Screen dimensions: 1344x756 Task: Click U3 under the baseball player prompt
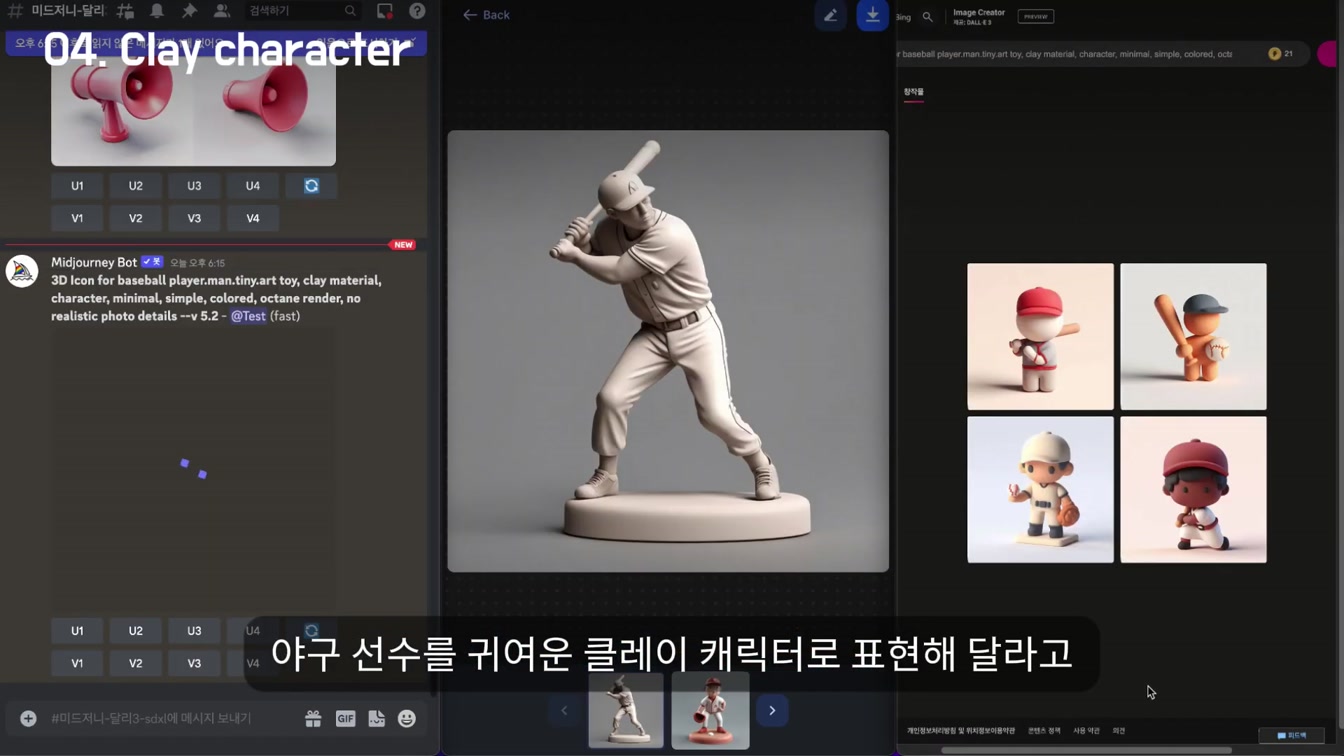coord(194,631)
